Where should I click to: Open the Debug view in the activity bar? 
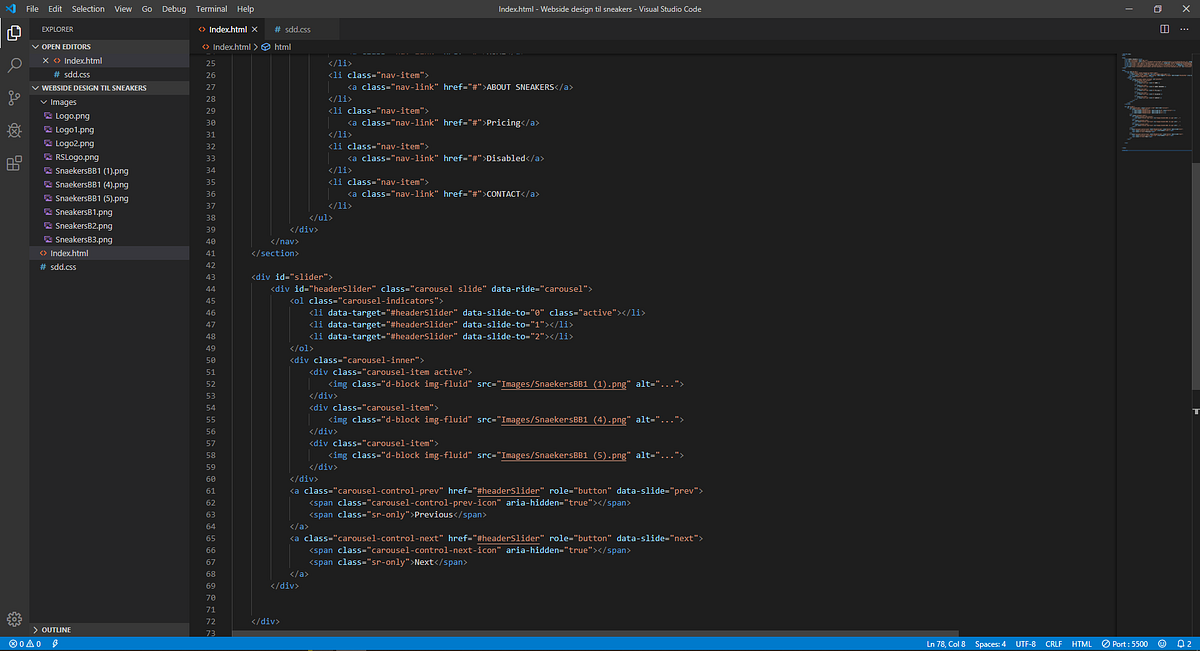(x=14, y=130)
